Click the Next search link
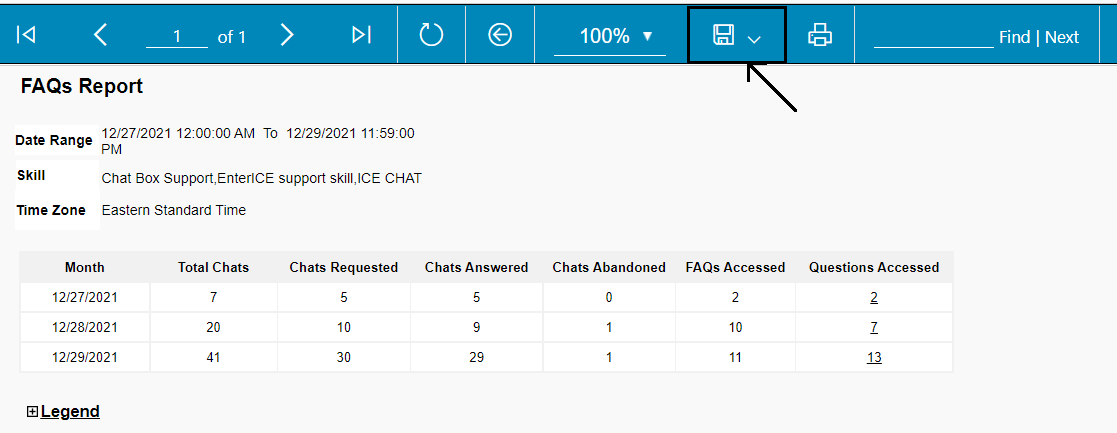The height and width of the screenshot is (433, 1117). click(1062, 37)
